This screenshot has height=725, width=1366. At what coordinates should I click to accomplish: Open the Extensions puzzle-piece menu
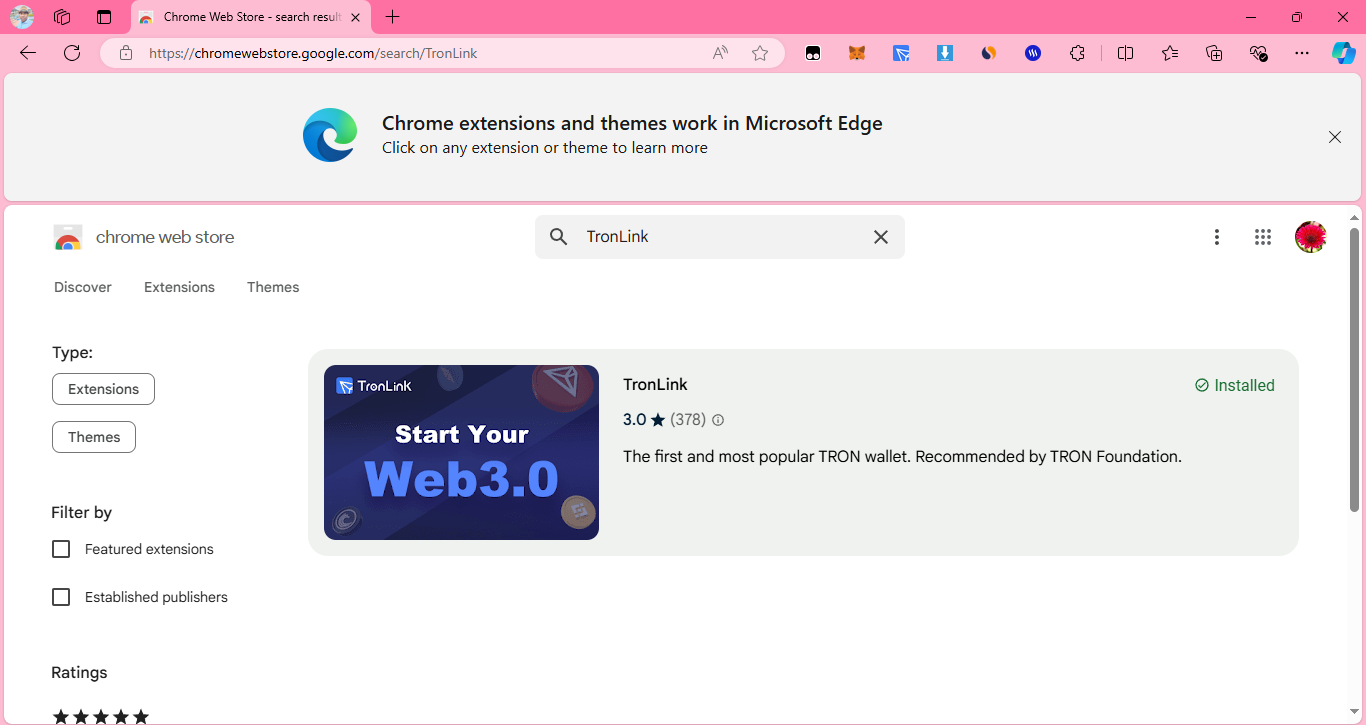tap(1077, 53)
